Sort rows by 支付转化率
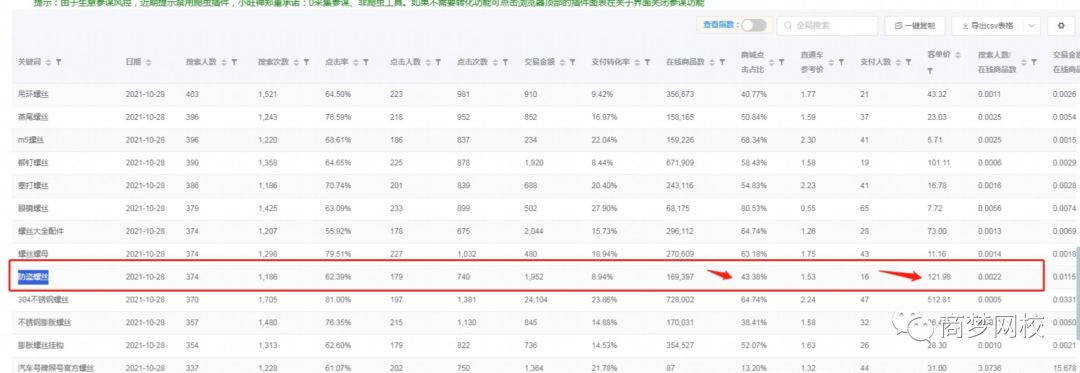Image resolution: width=1080 pixels, height=373 pixels. 637,62
